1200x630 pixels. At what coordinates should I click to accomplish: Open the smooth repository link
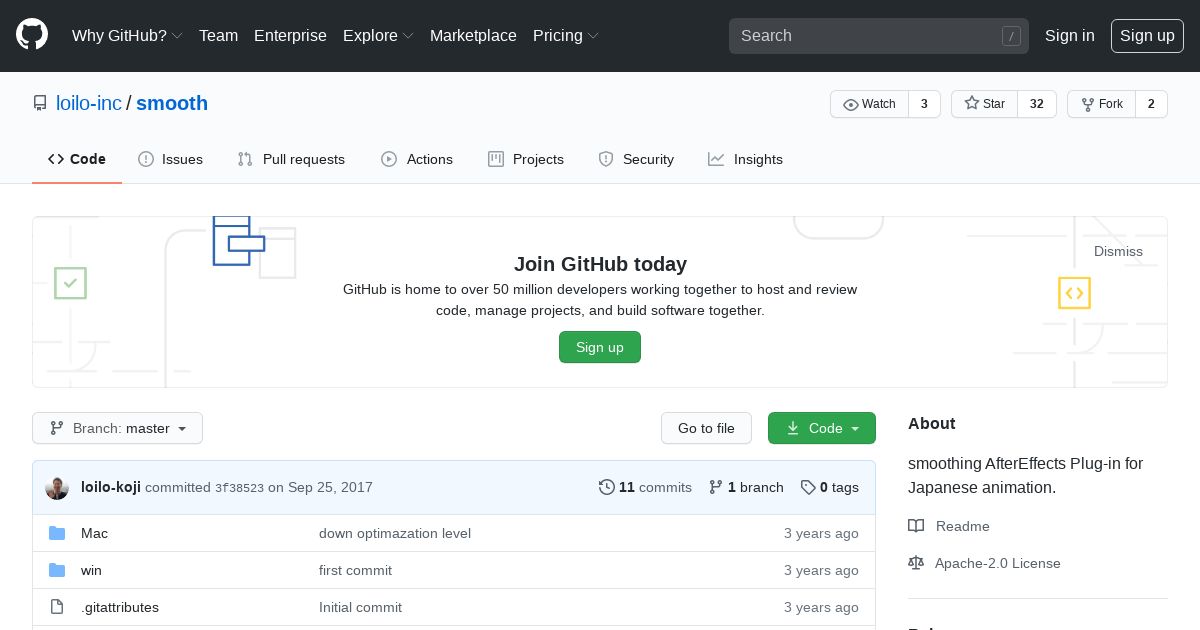[172, 103]
